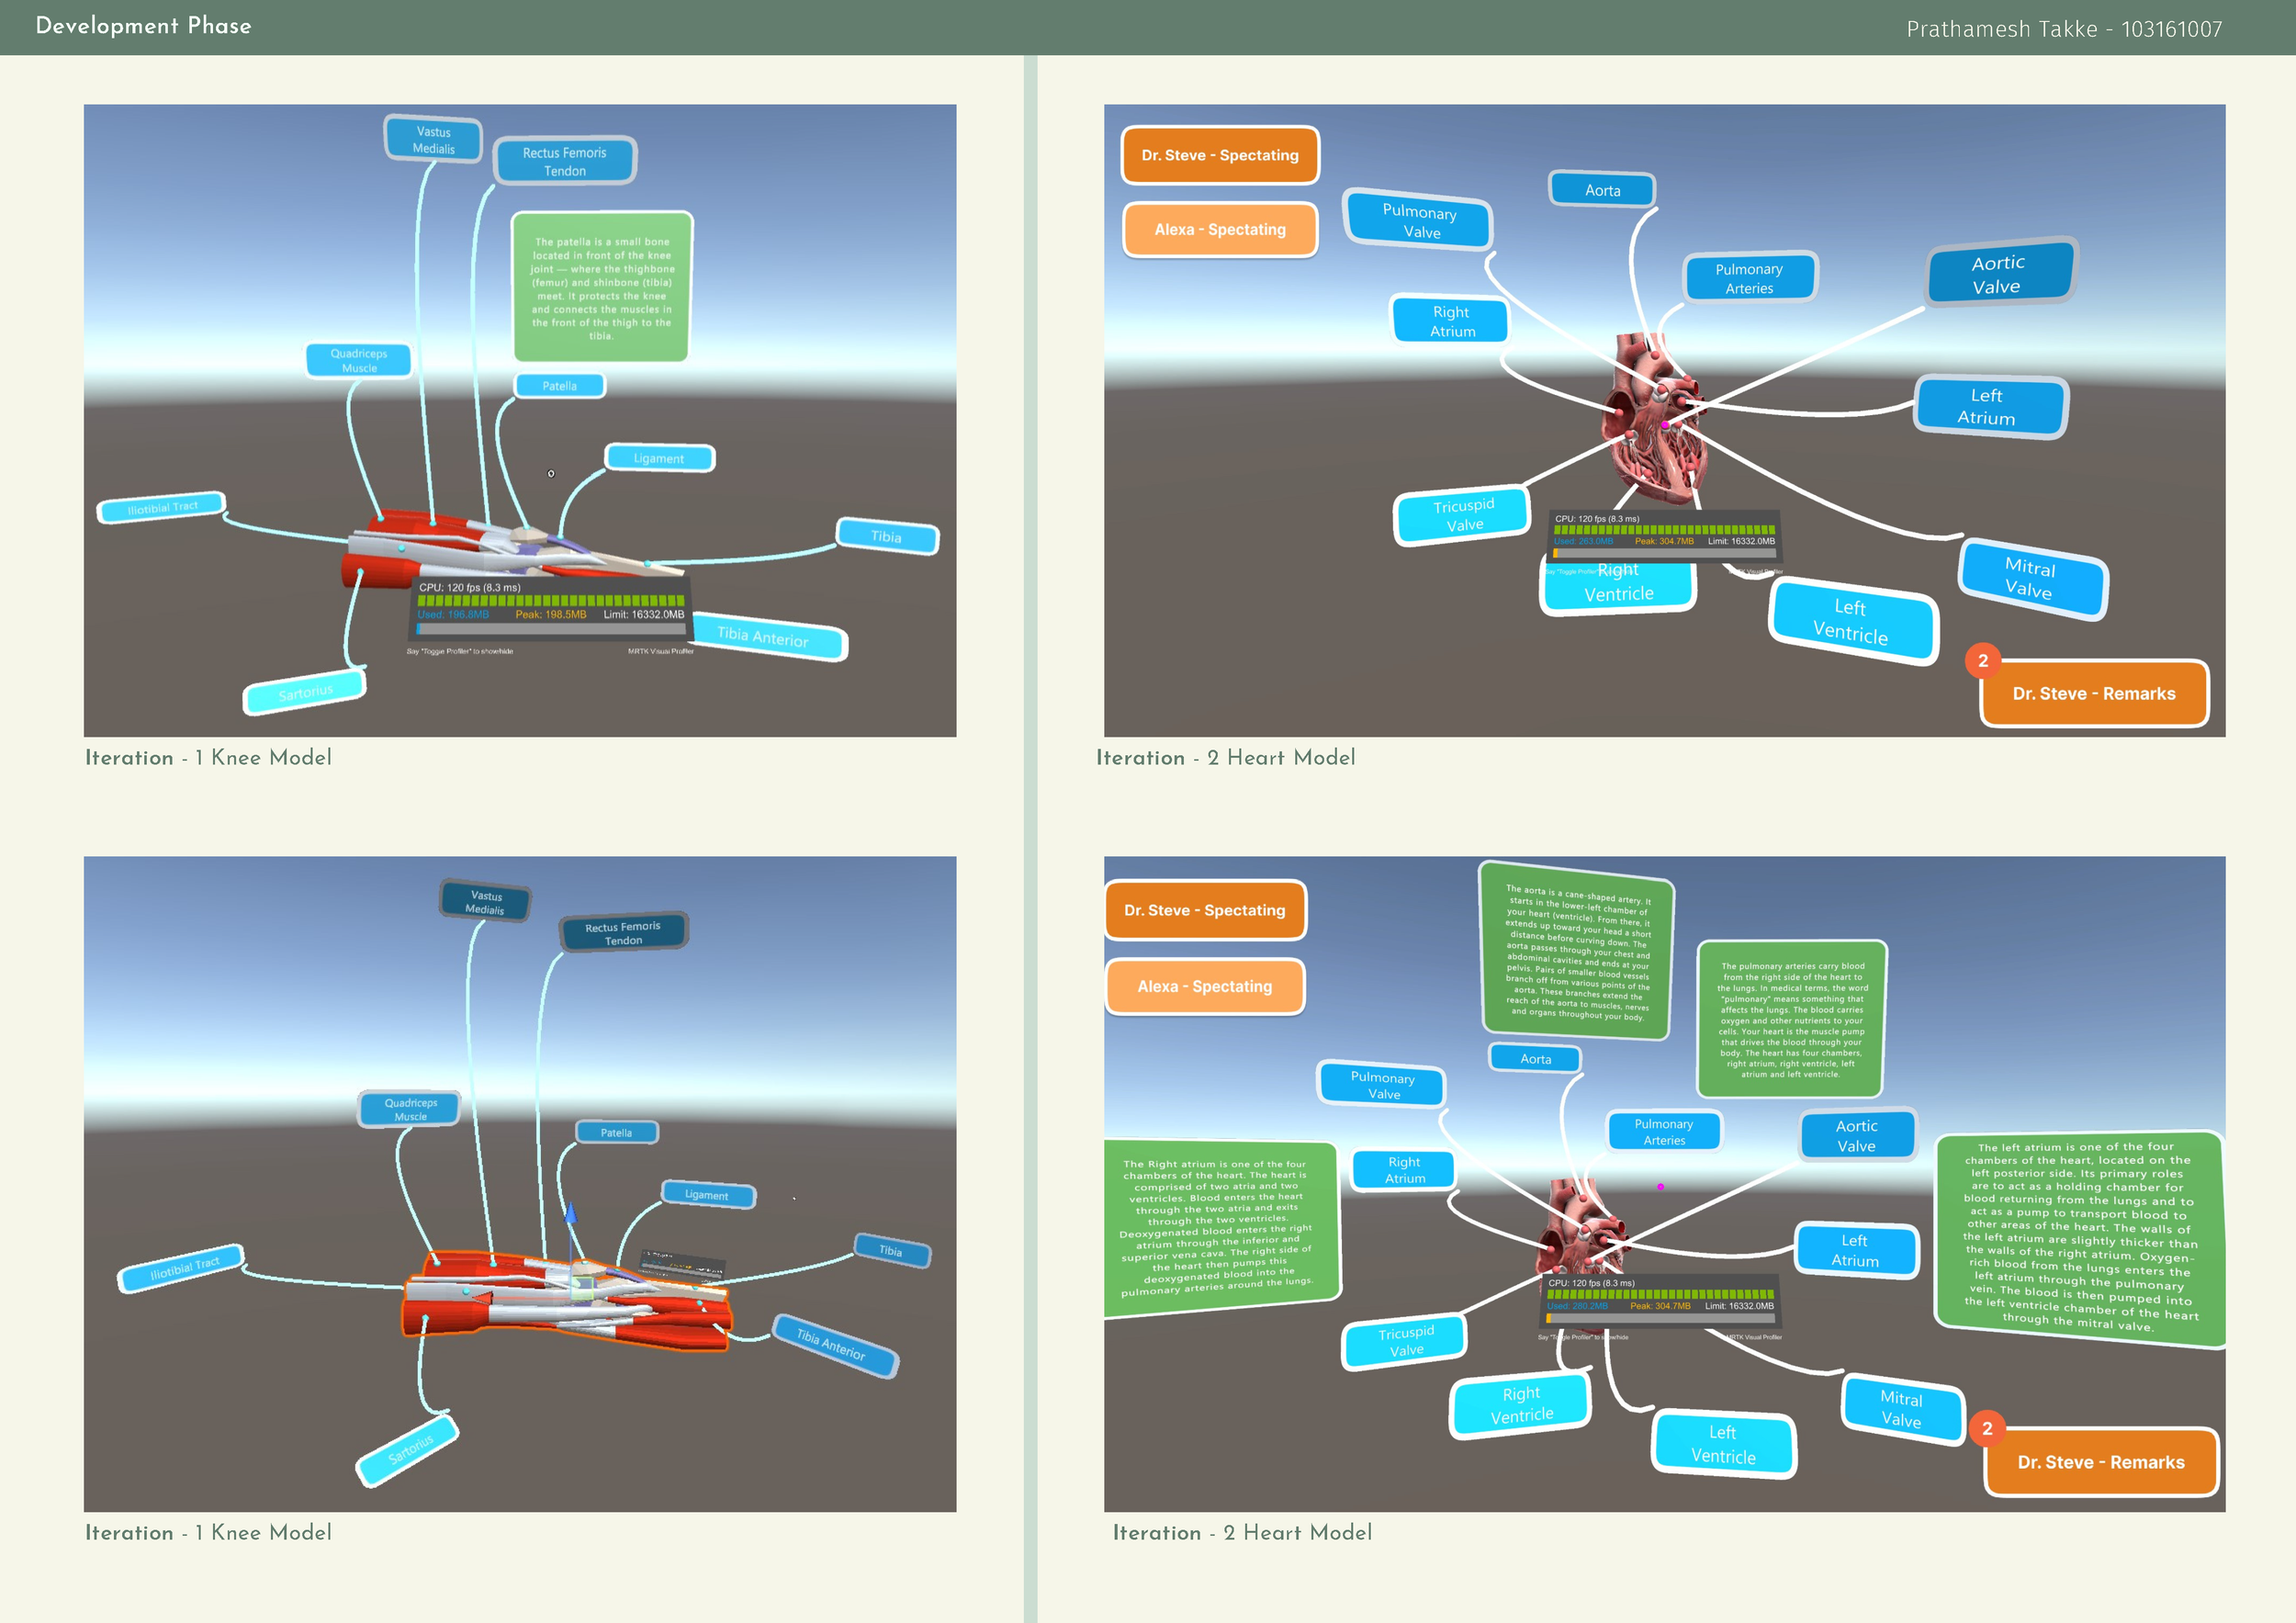
Task: Click the Right Atrium label in lower heart screenshot
Action: tap(1404, 1169)
